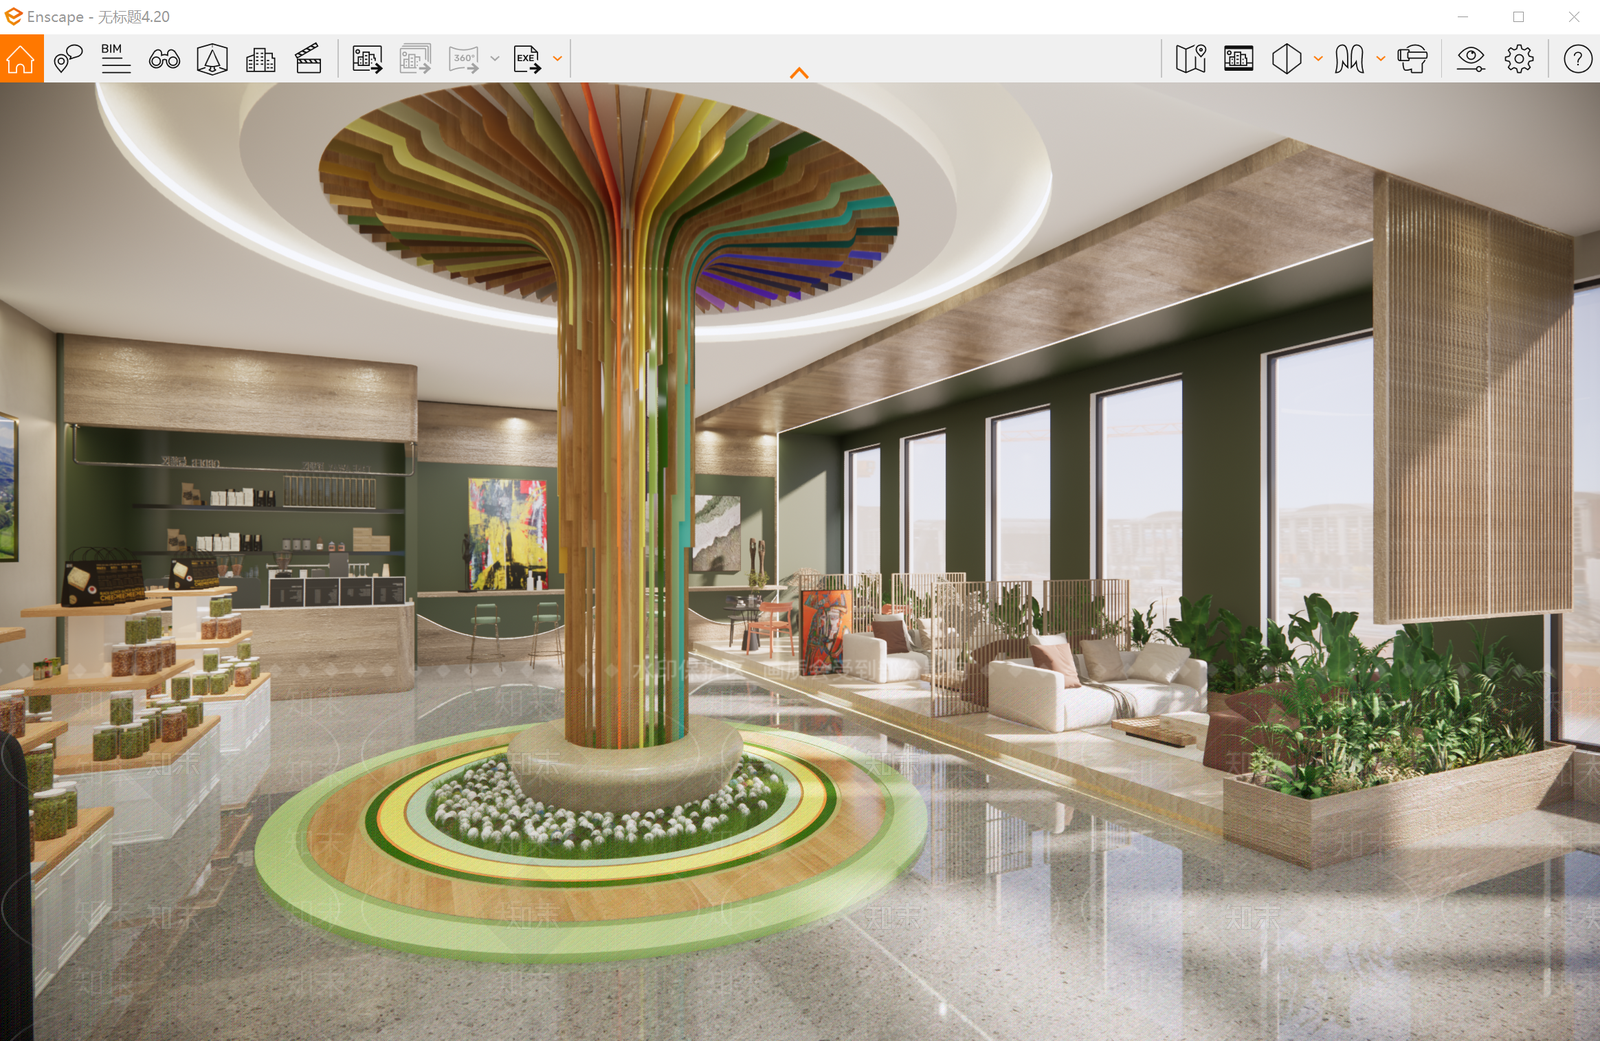Toggle the projection view icon
The height and width of the screenshot is (1041, 1600).
pos(1287,59)
